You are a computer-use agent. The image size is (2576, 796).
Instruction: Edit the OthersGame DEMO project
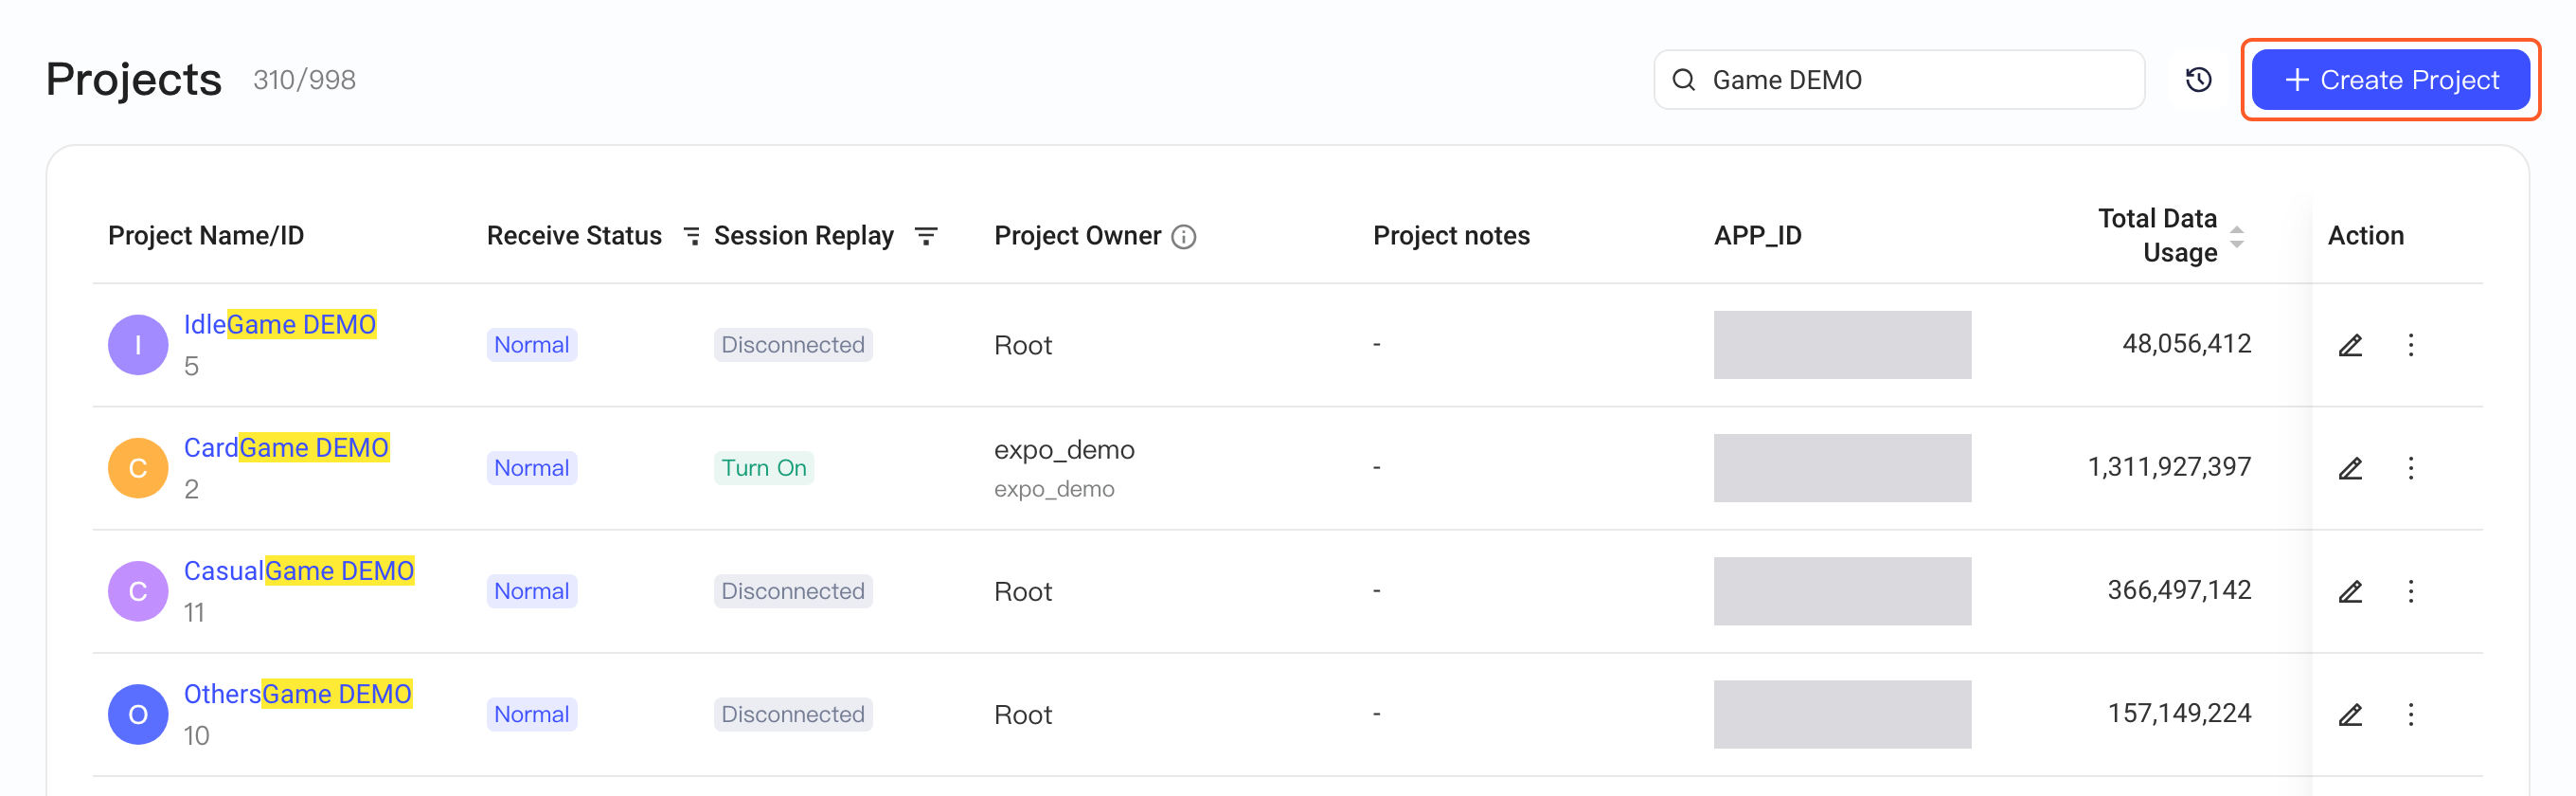tap(2350, 714)
